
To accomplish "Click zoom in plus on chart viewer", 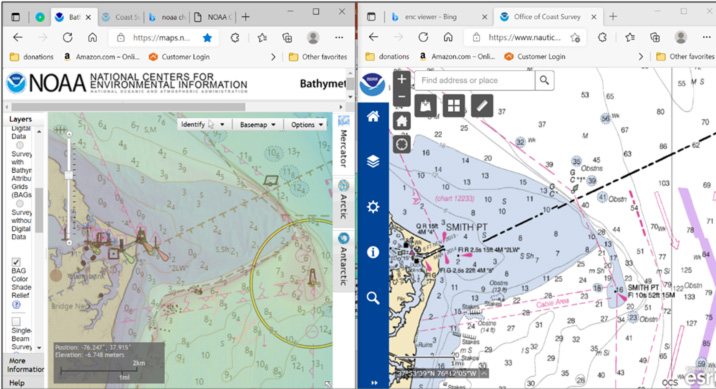I will [x=401, y=79].
